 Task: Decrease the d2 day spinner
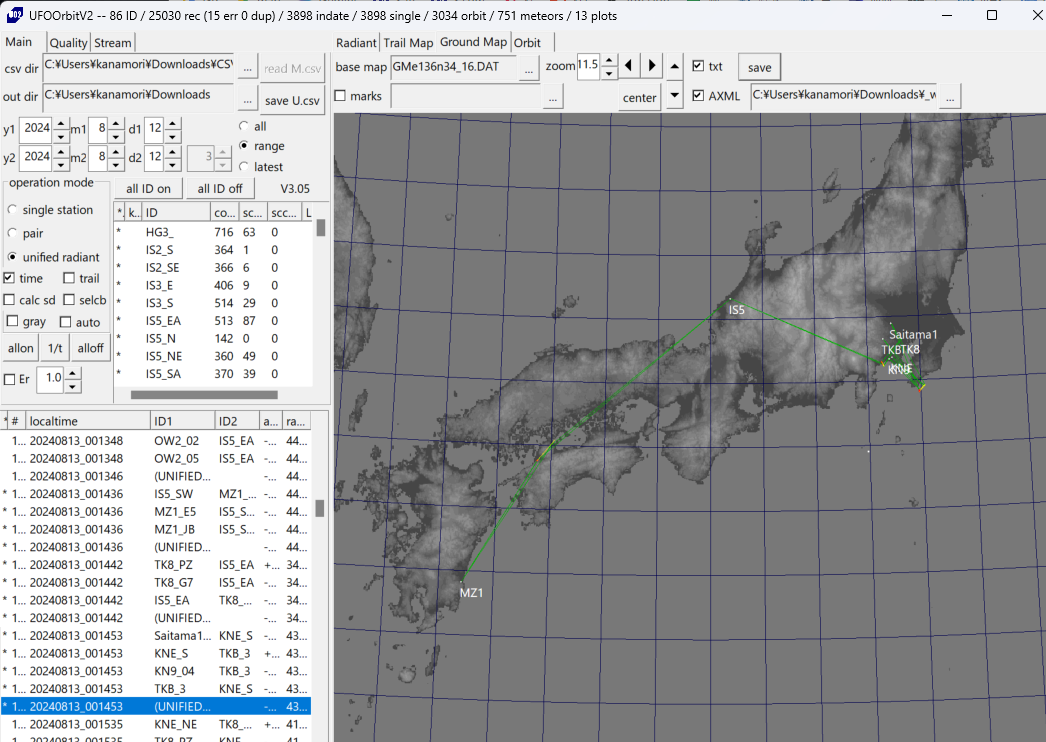[x=173, y=164]
